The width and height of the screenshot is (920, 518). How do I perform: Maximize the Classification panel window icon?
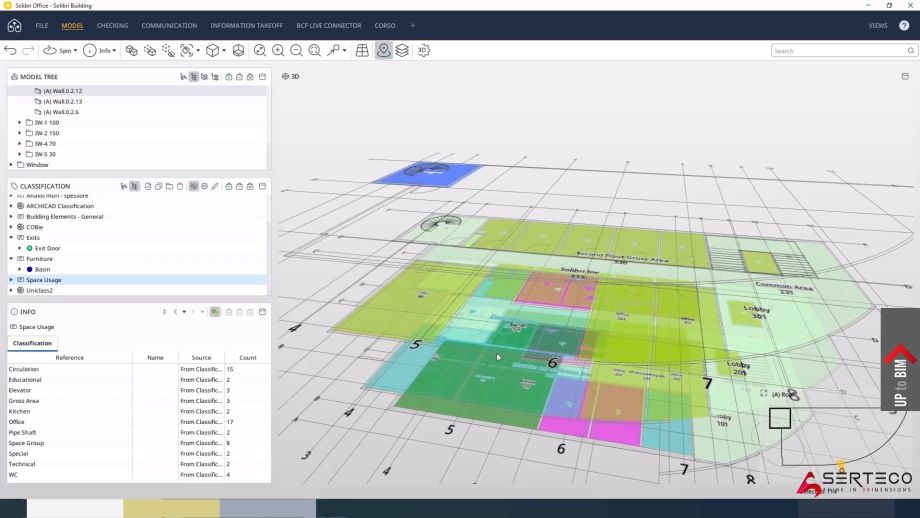262,186
